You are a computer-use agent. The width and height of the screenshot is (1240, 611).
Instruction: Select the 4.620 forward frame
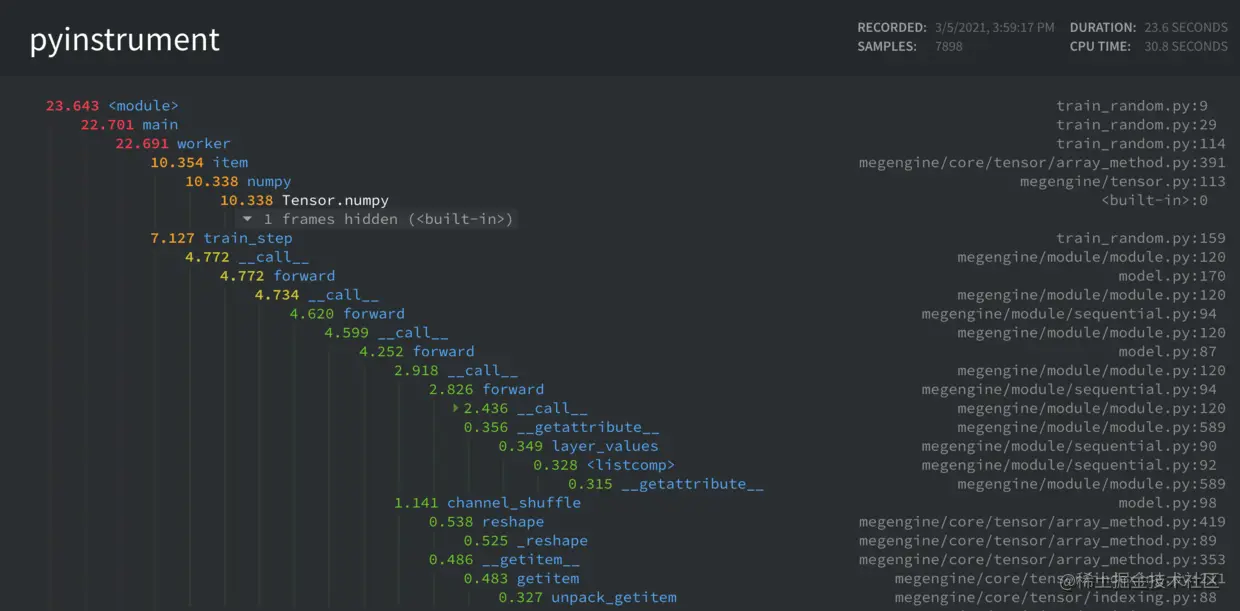[x=347, y=315]
